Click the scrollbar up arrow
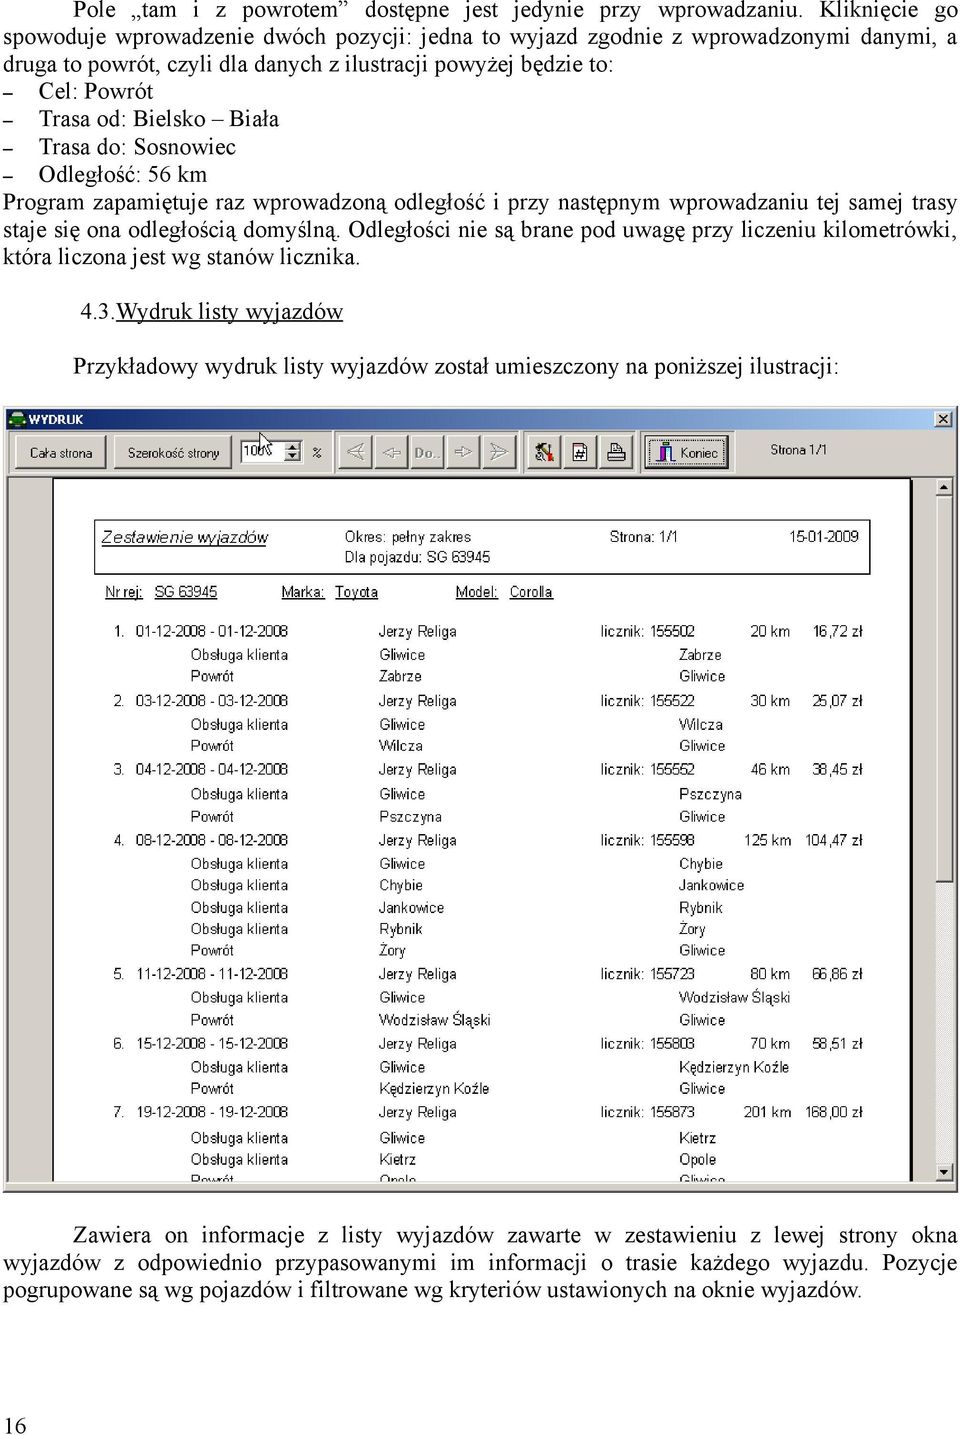This screenshot has width=960, height=1435. click(x=944, y=487)
